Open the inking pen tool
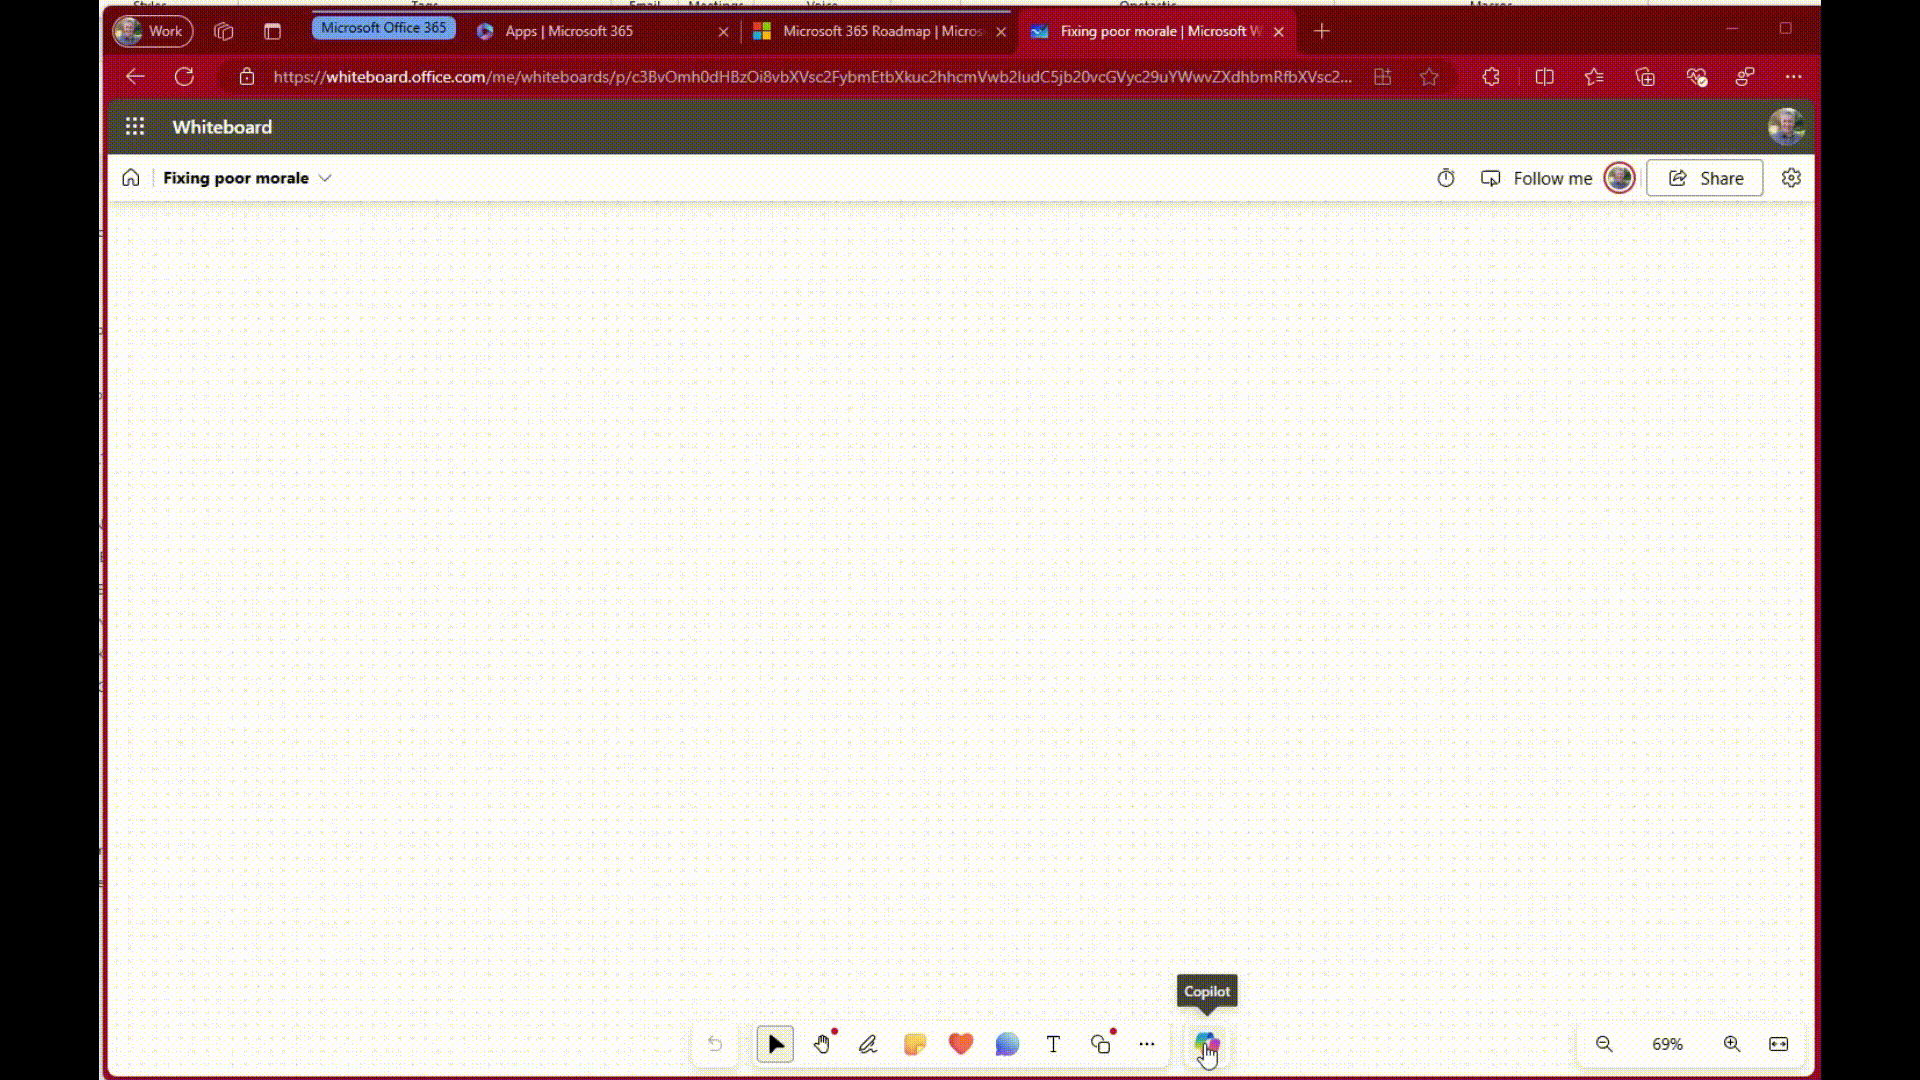 click(868, 1044)
